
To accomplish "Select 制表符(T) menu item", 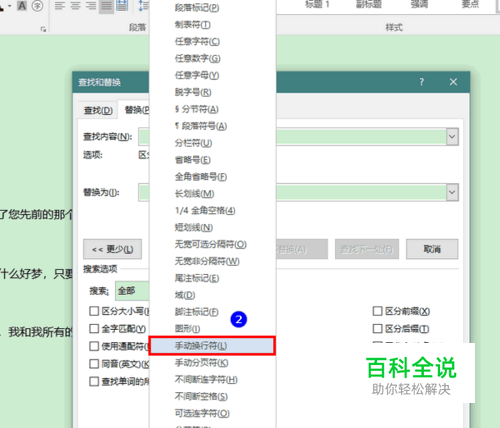I will (x=212, y=25).
